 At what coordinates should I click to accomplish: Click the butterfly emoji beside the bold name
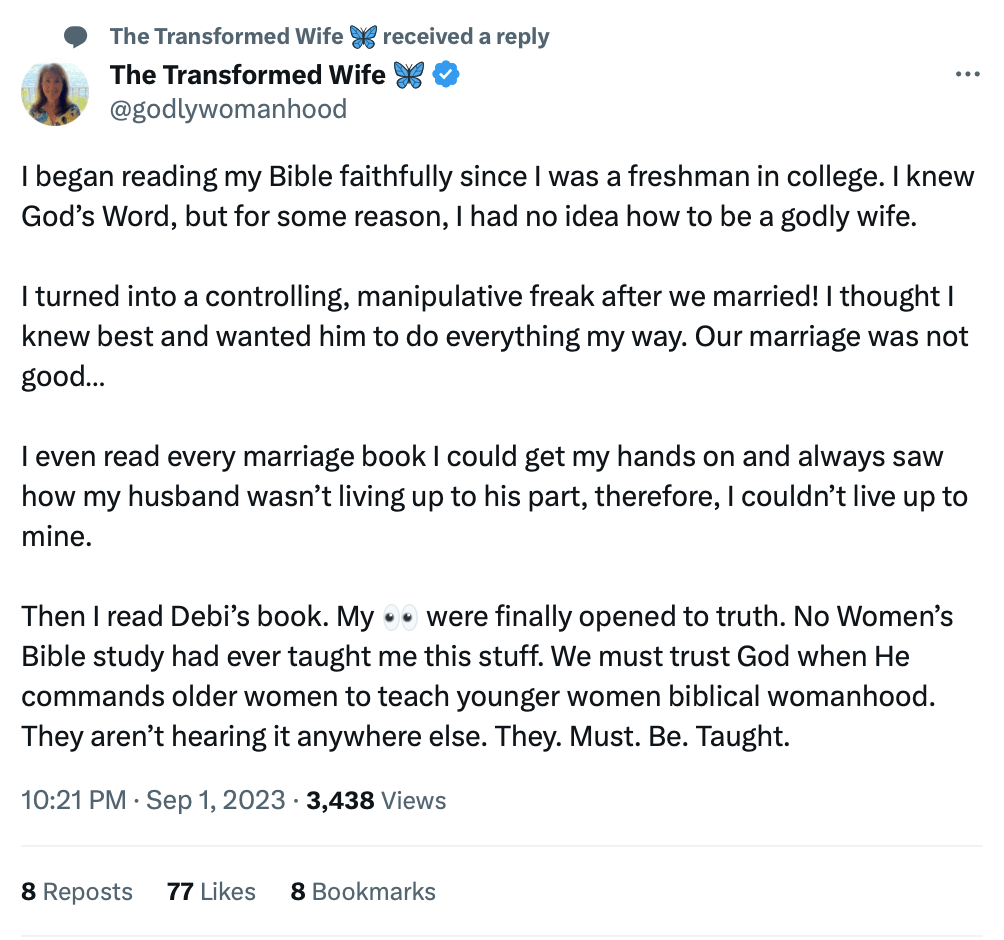pos(409,74)
